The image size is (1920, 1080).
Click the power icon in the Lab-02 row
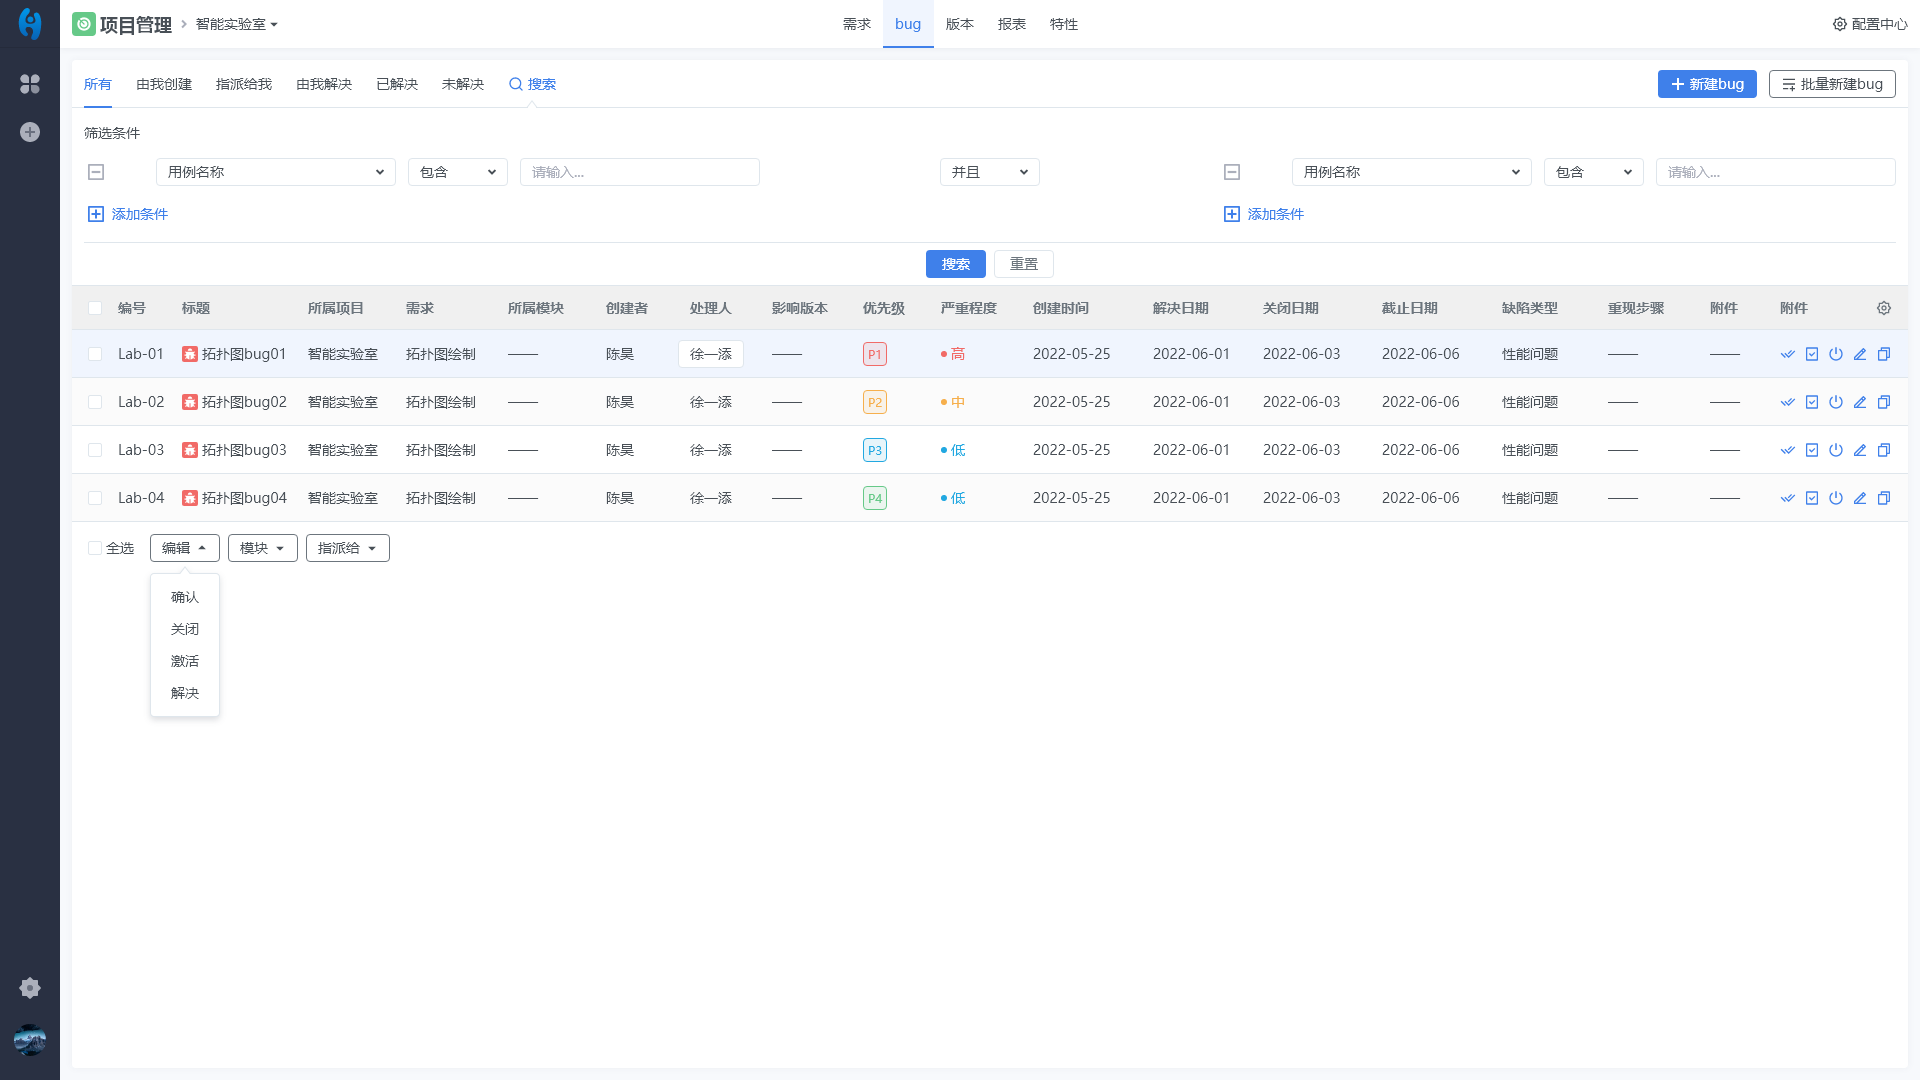[1836, 402]
